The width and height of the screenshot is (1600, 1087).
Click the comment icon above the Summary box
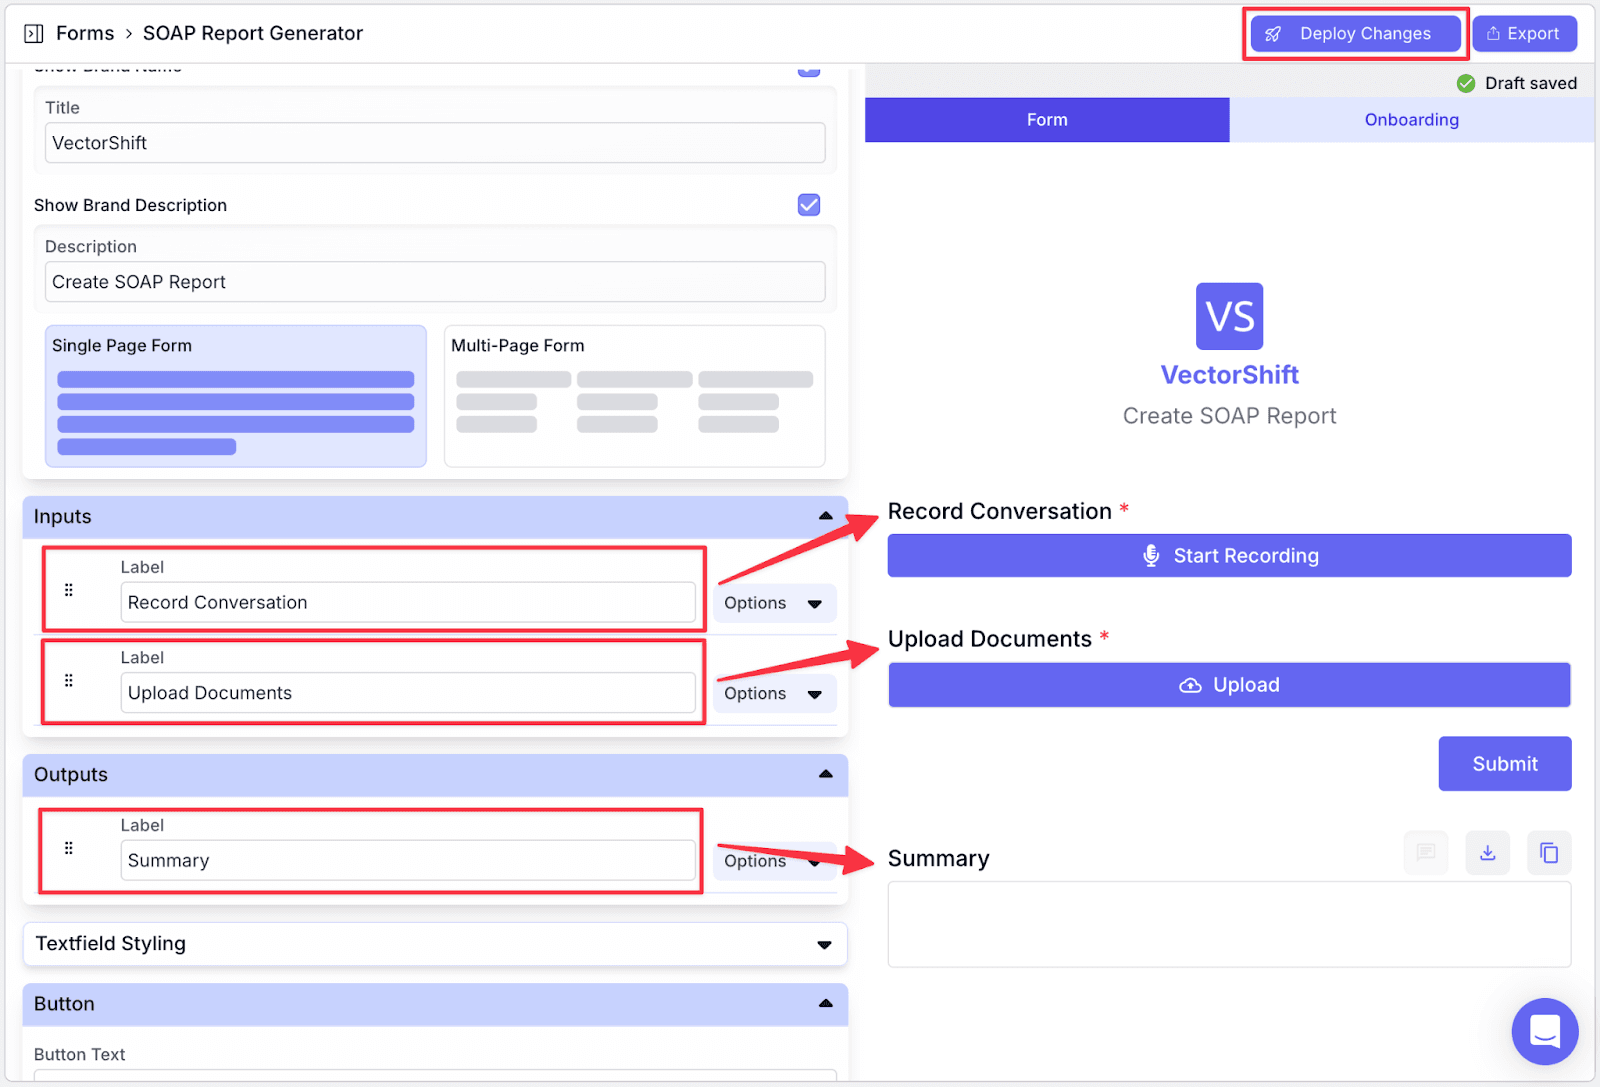point(1426,853)
